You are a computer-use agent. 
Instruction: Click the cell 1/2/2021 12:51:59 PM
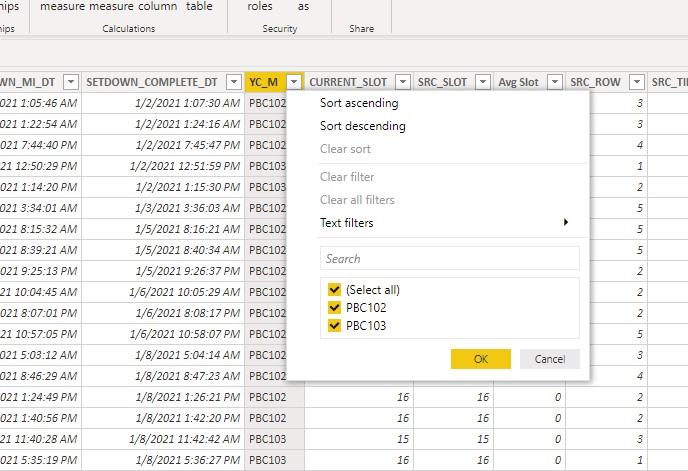tap(163, 166)
